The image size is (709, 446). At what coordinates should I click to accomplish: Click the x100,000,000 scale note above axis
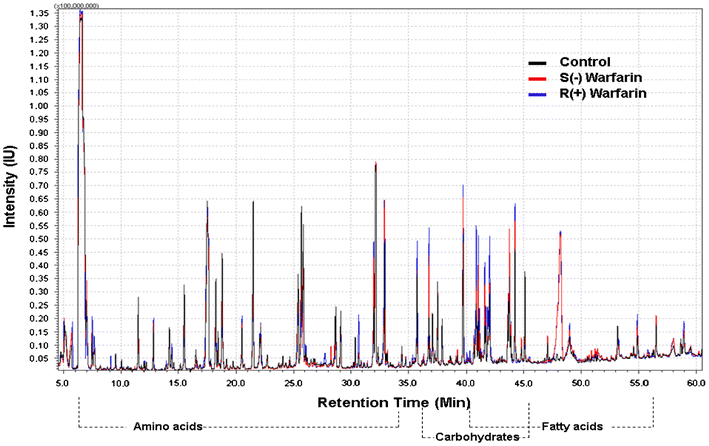tap(76, 5)
